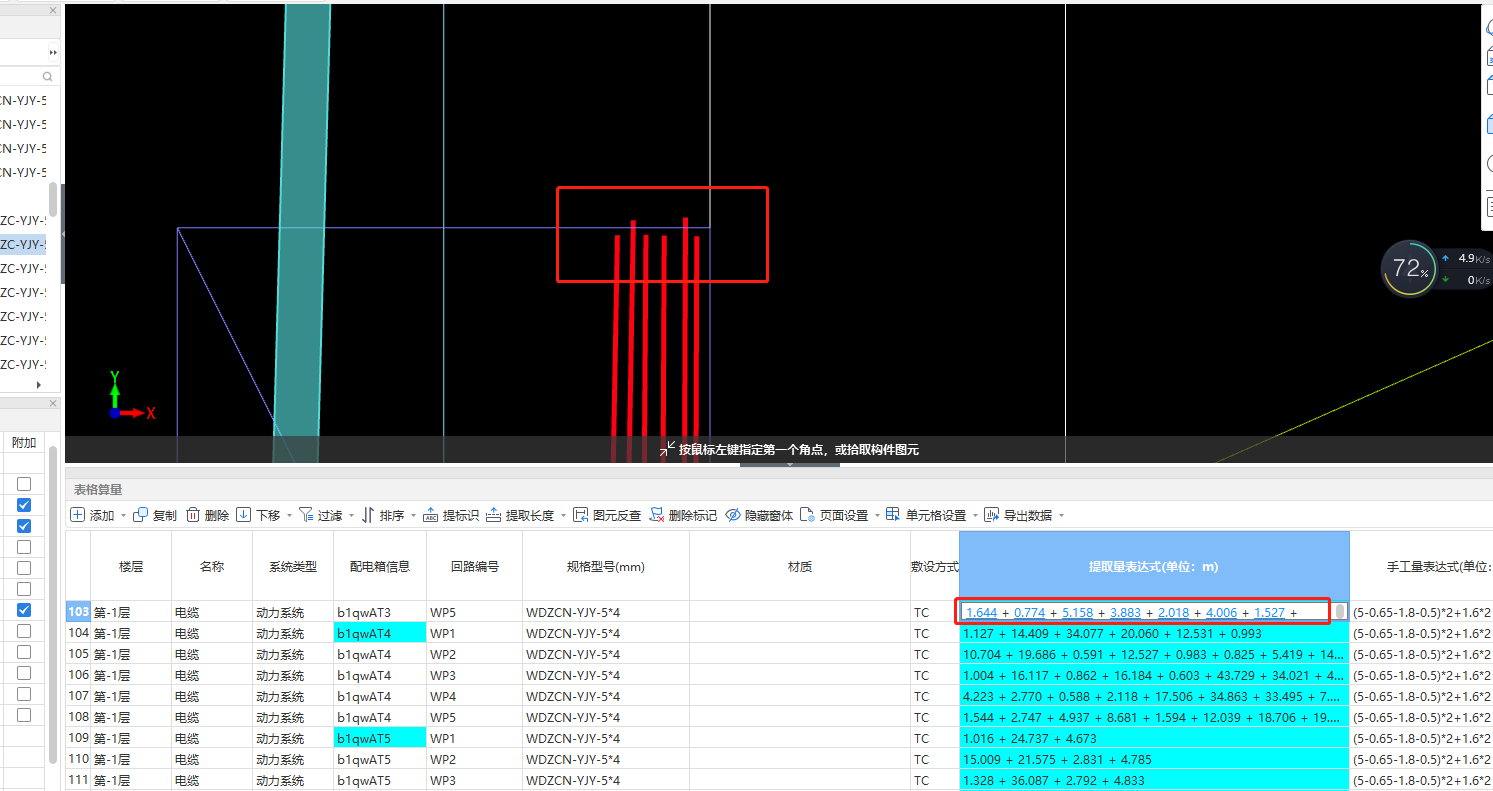Select the highlighted ZC-YJY row in left list
Viewport: 1493px width, 791px height.
(x=23, y=244)
